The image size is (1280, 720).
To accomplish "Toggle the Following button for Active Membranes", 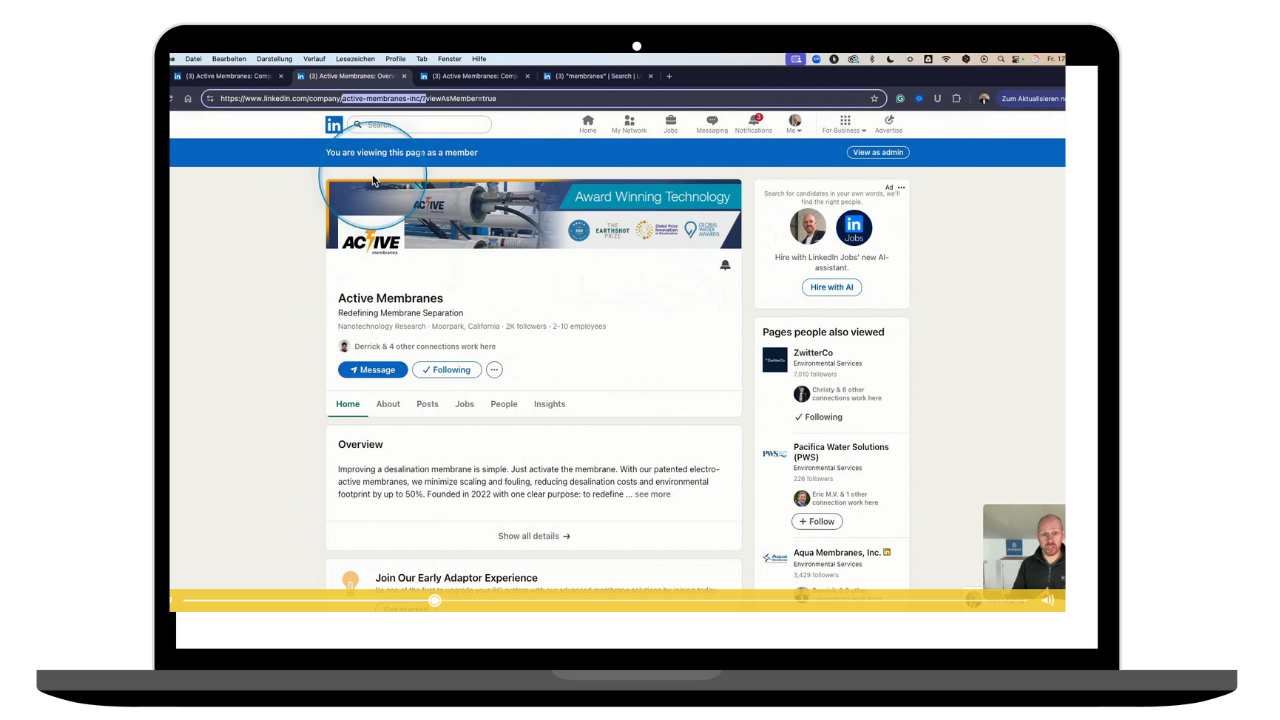I will pyautogui.click(x=447, y=370).
